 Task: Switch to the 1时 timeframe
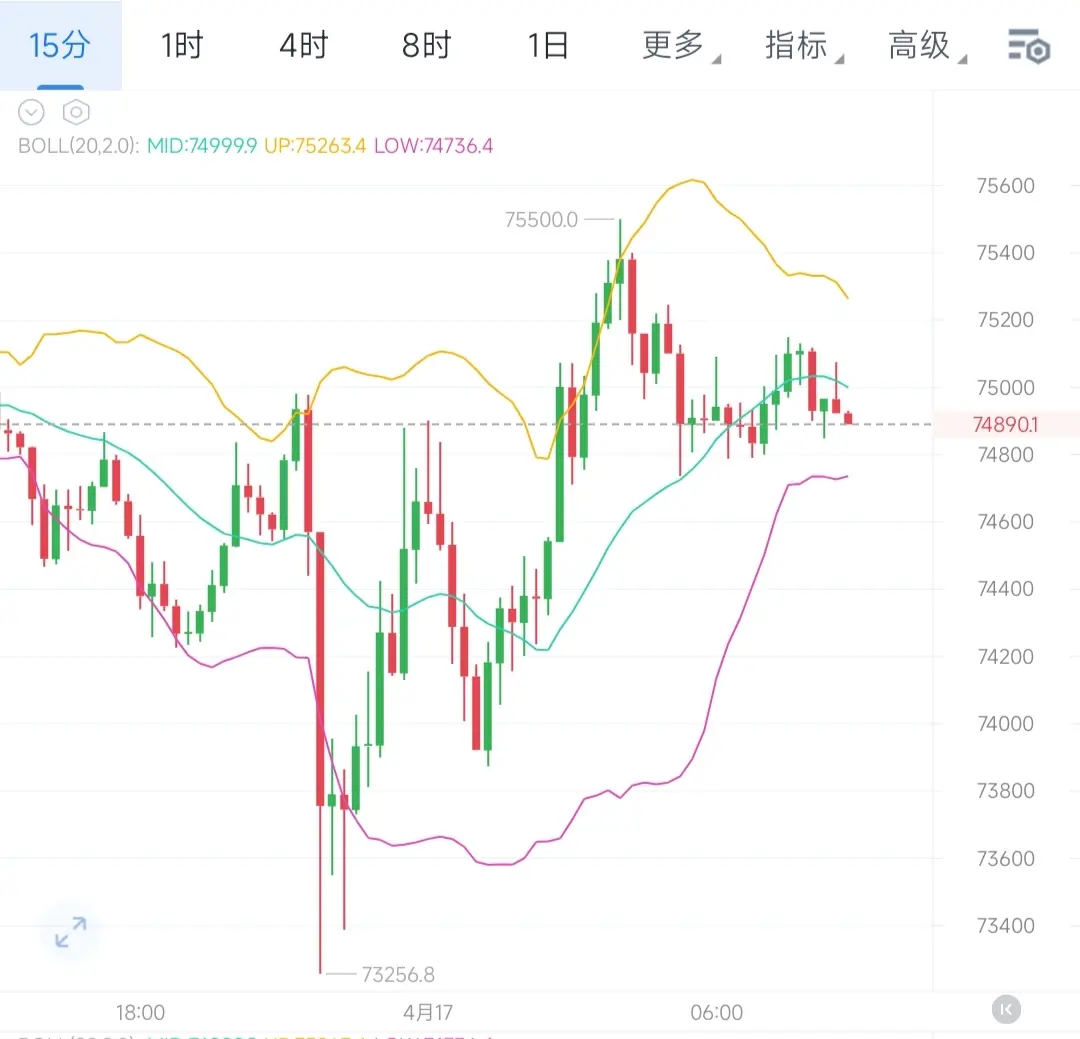[182, 45]
